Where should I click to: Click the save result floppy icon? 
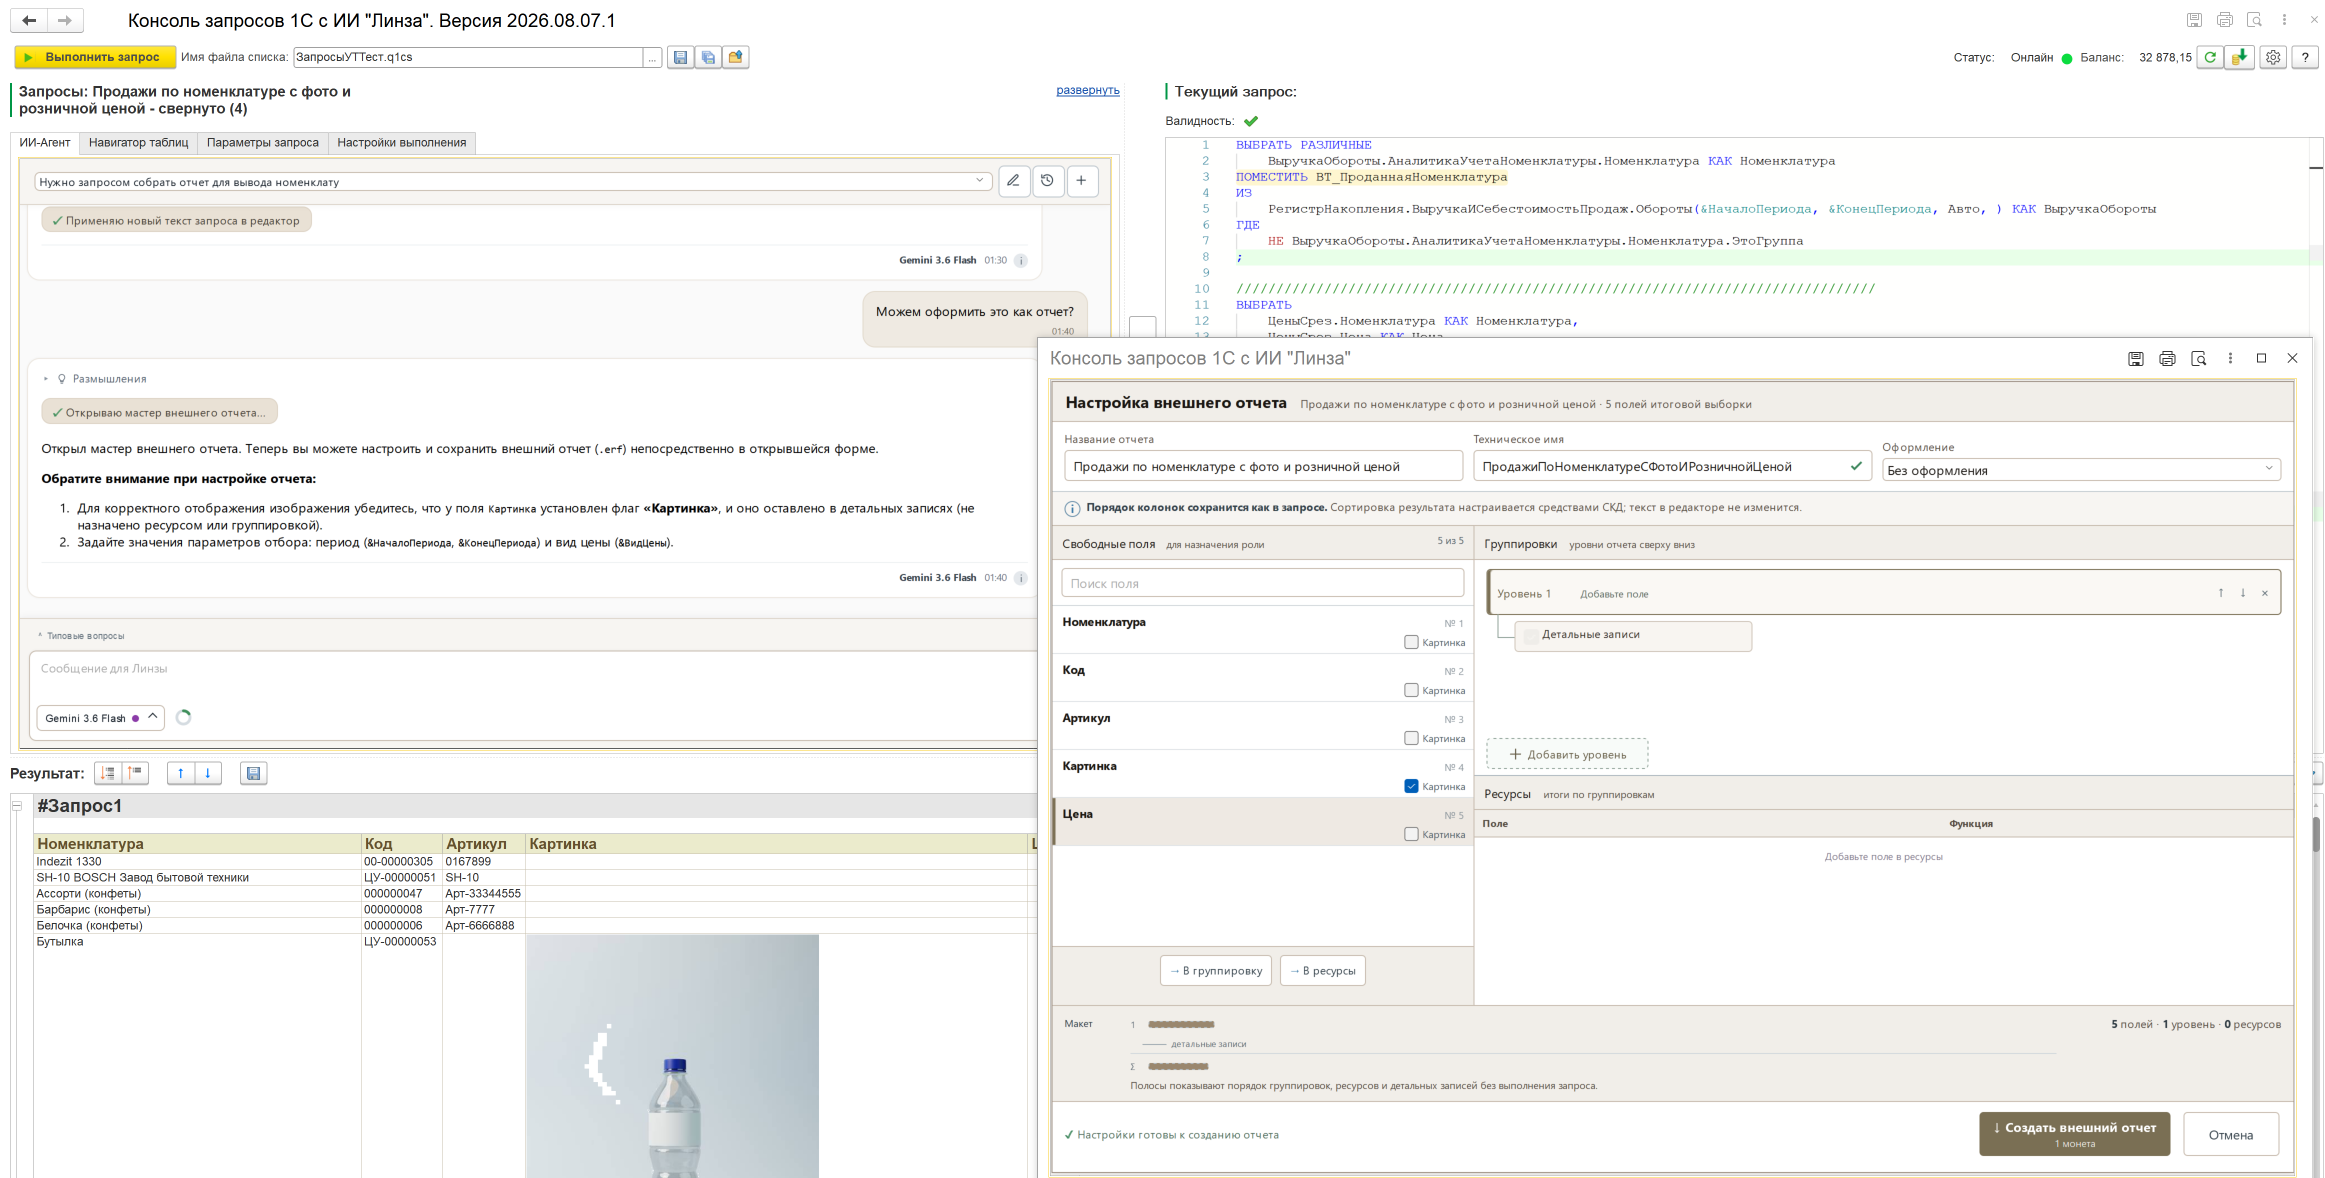pos(253,773)
